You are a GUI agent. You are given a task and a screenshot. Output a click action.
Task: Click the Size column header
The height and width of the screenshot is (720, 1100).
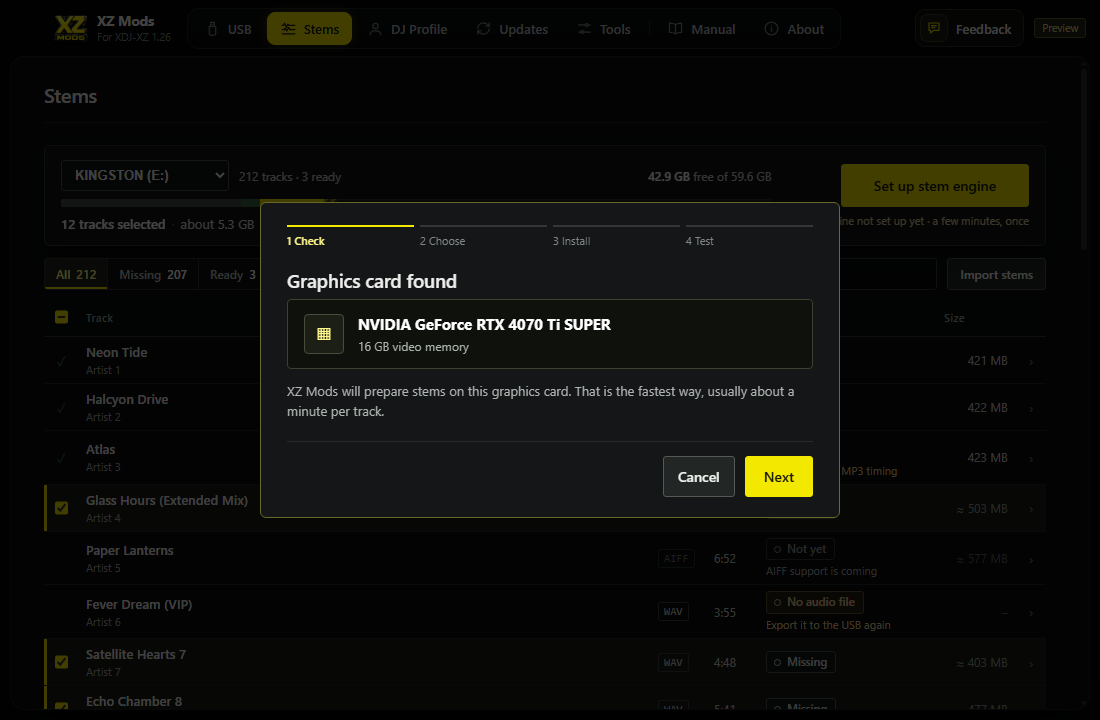[x=954, y=318]
